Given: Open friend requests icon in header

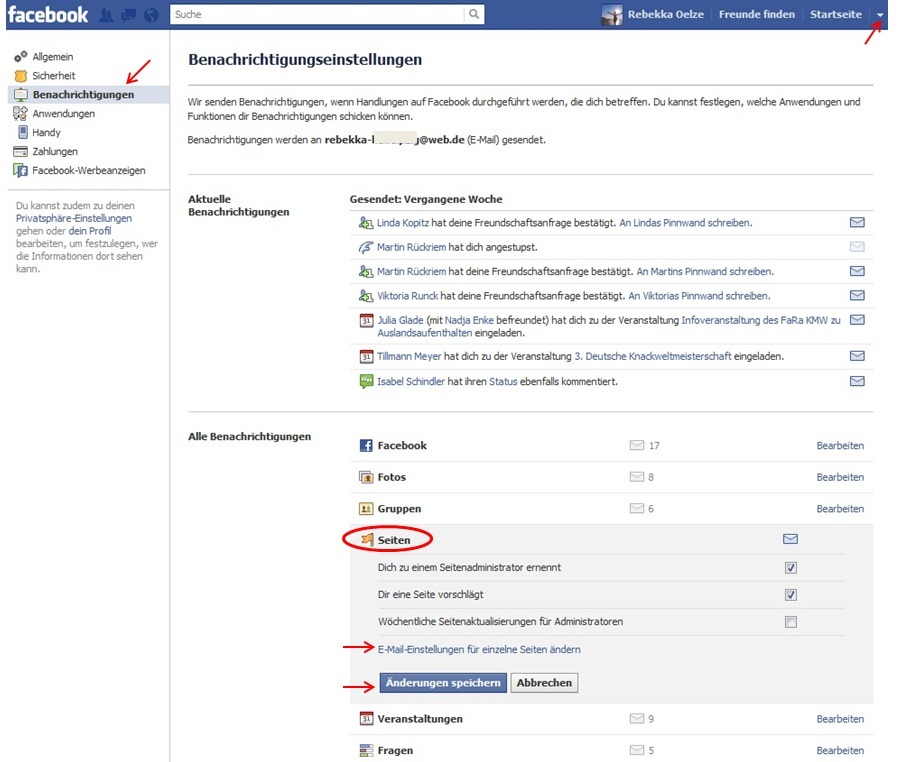Looking at the screenshot, I should tap(106, 15).
